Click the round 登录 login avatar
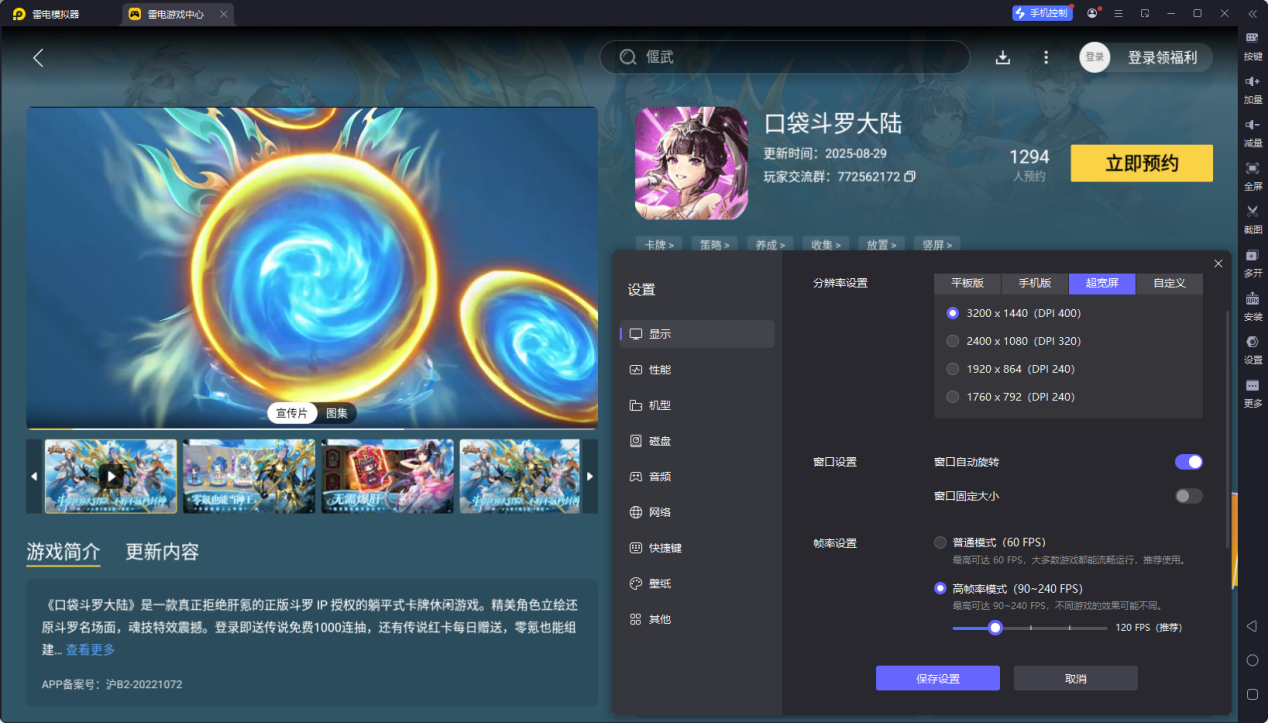The height and width of the screenshot is (723, 1268). [x=1095, y=58]
